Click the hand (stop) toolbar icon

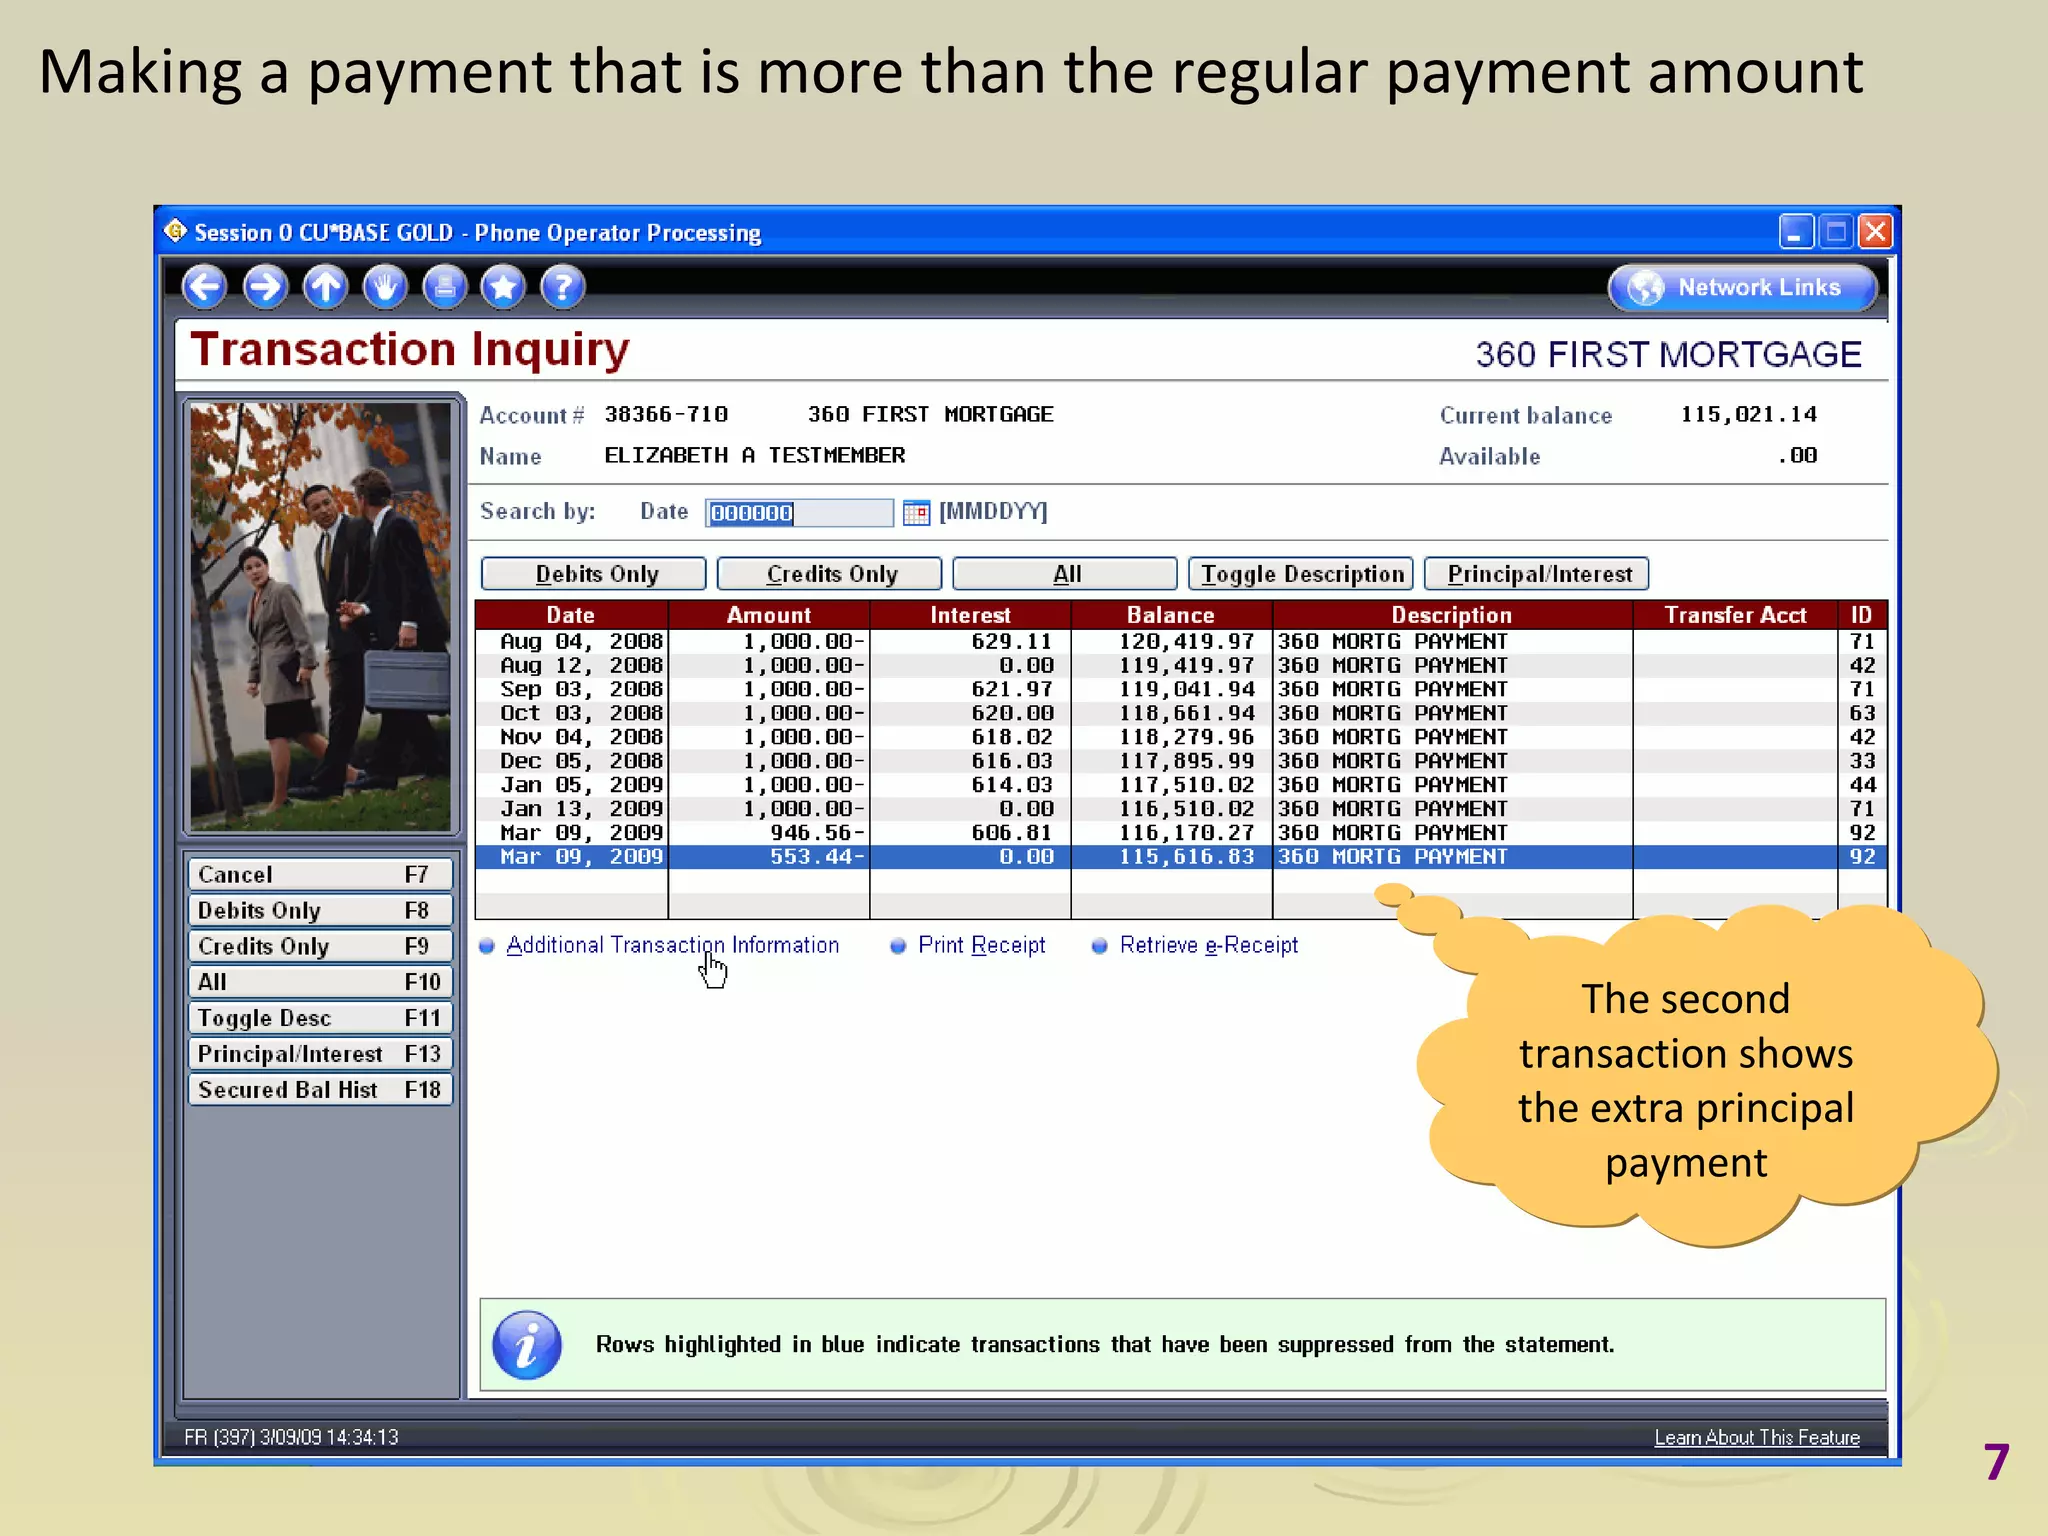click(385, 287)
